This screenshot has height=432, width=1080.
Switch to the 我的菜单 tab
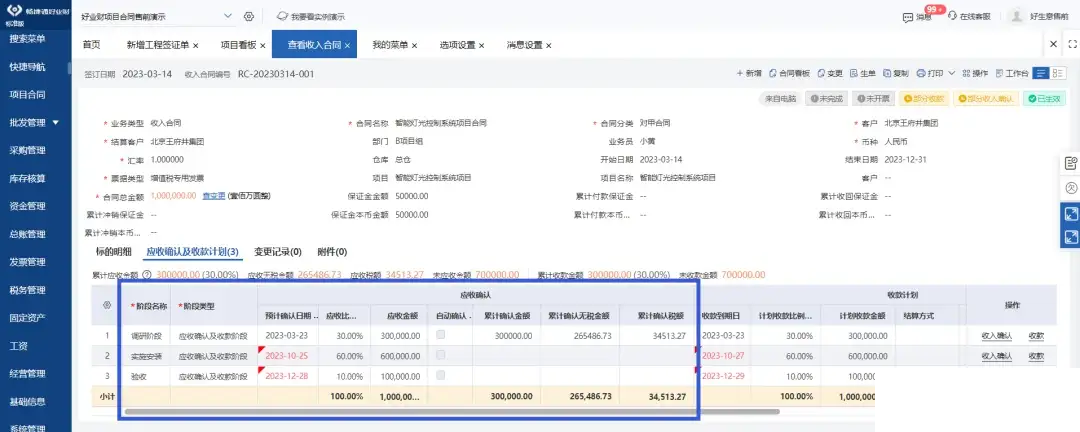[x=391, y=45]
